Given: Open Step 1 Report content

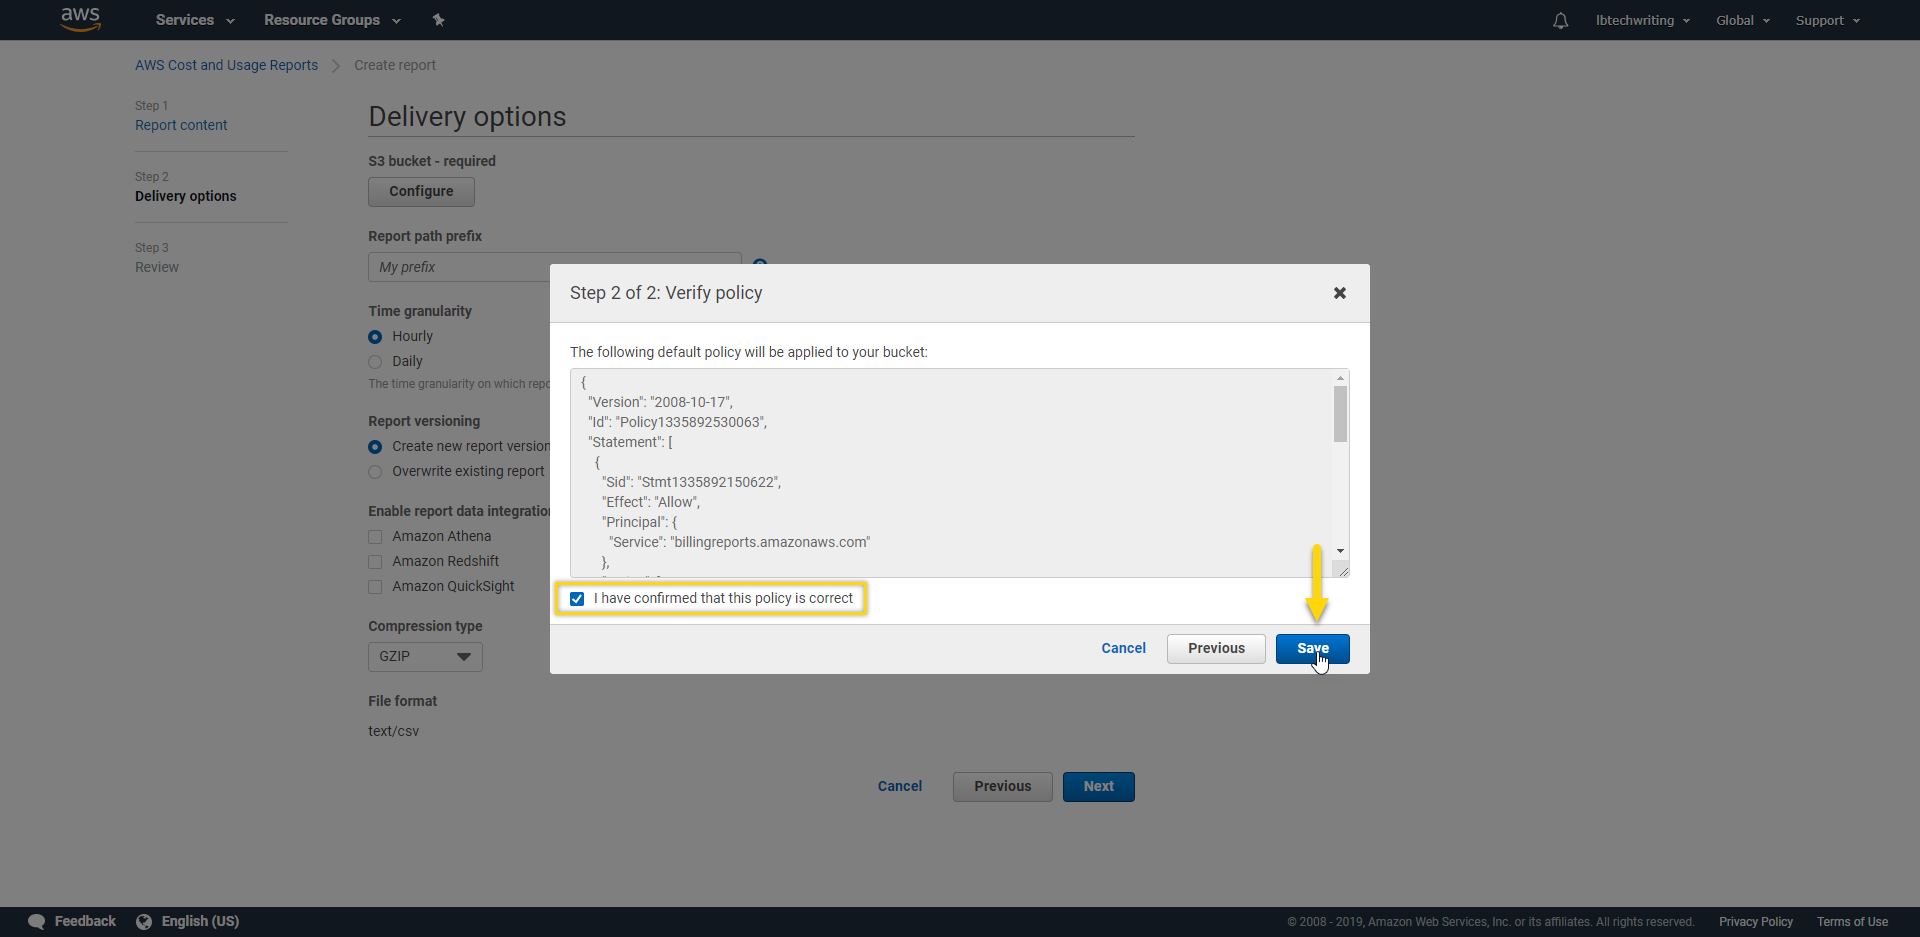Looking at the screenshot, I should click(x=181, y=125).
